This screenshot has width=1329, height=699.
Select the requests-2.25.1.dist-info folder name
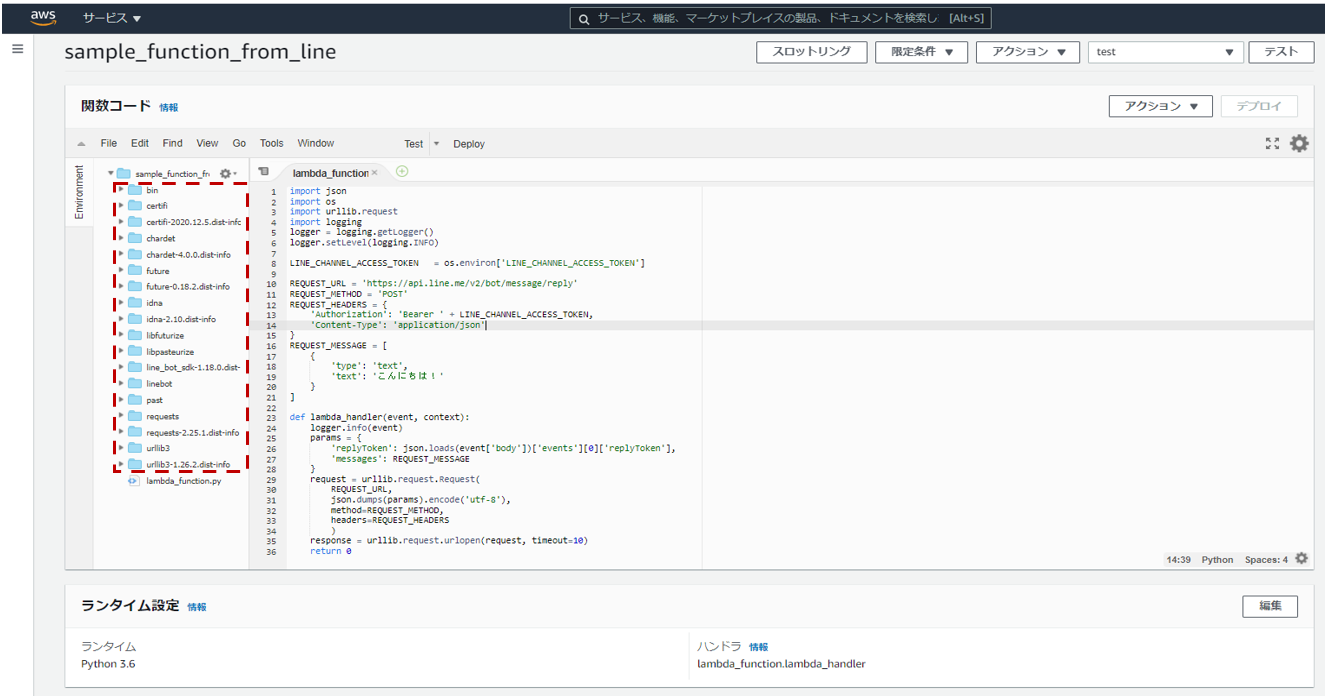tap(193, 432)
